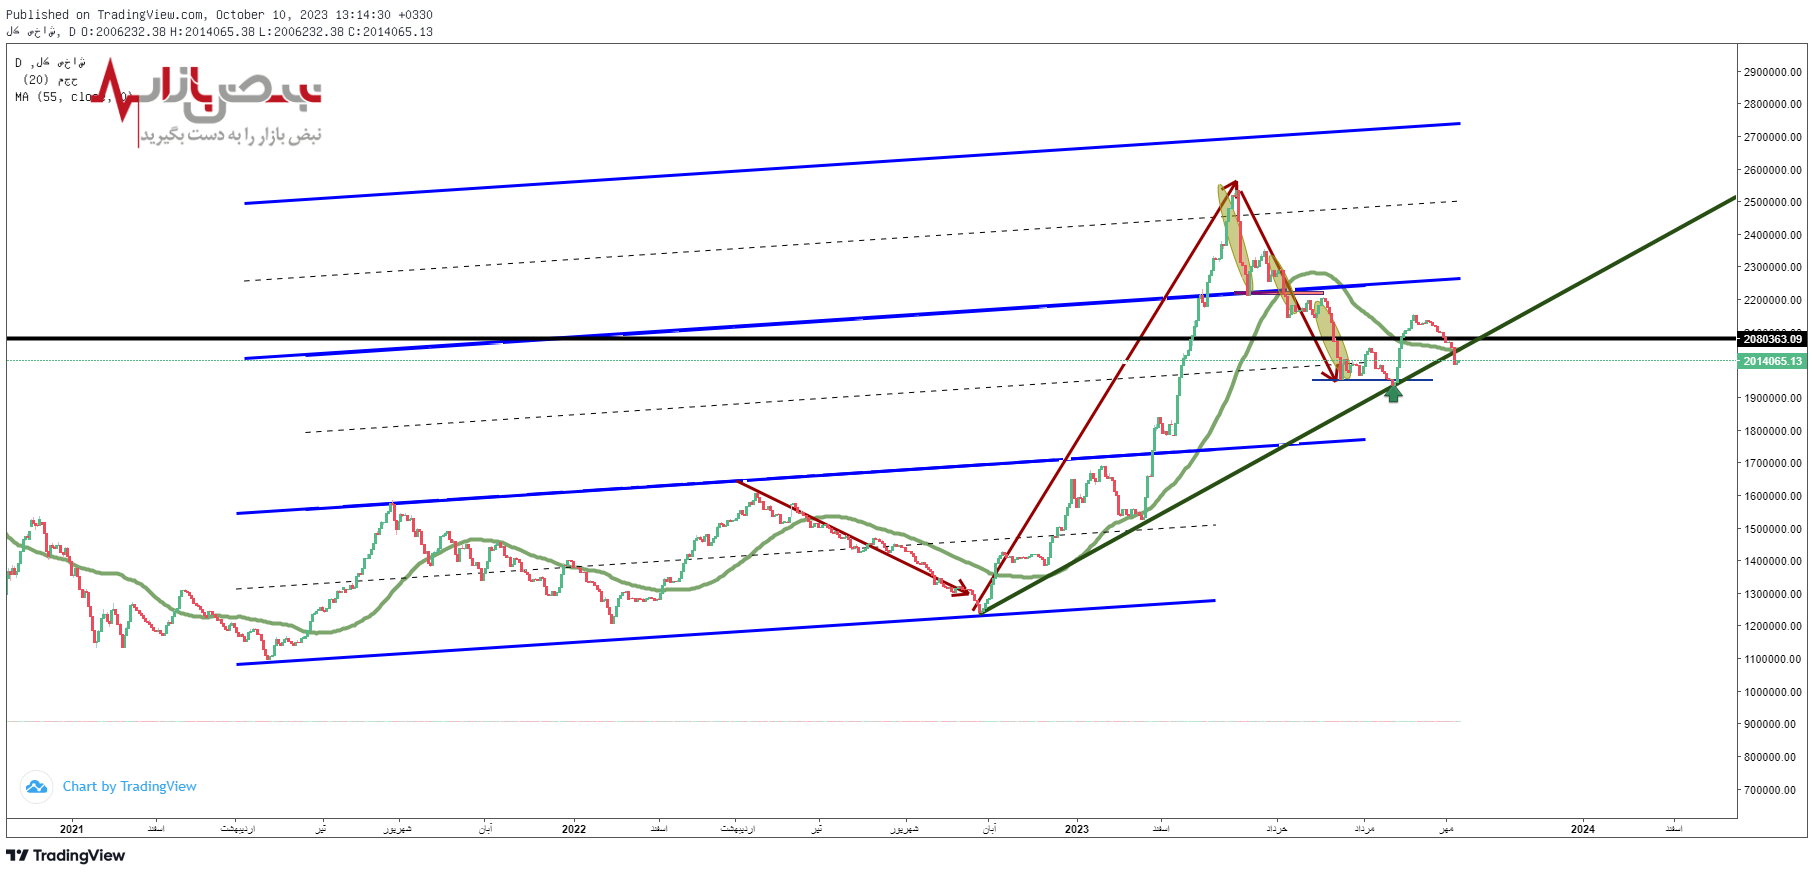Click the 2400000.00 price axis label

(x=1773, y=235)
